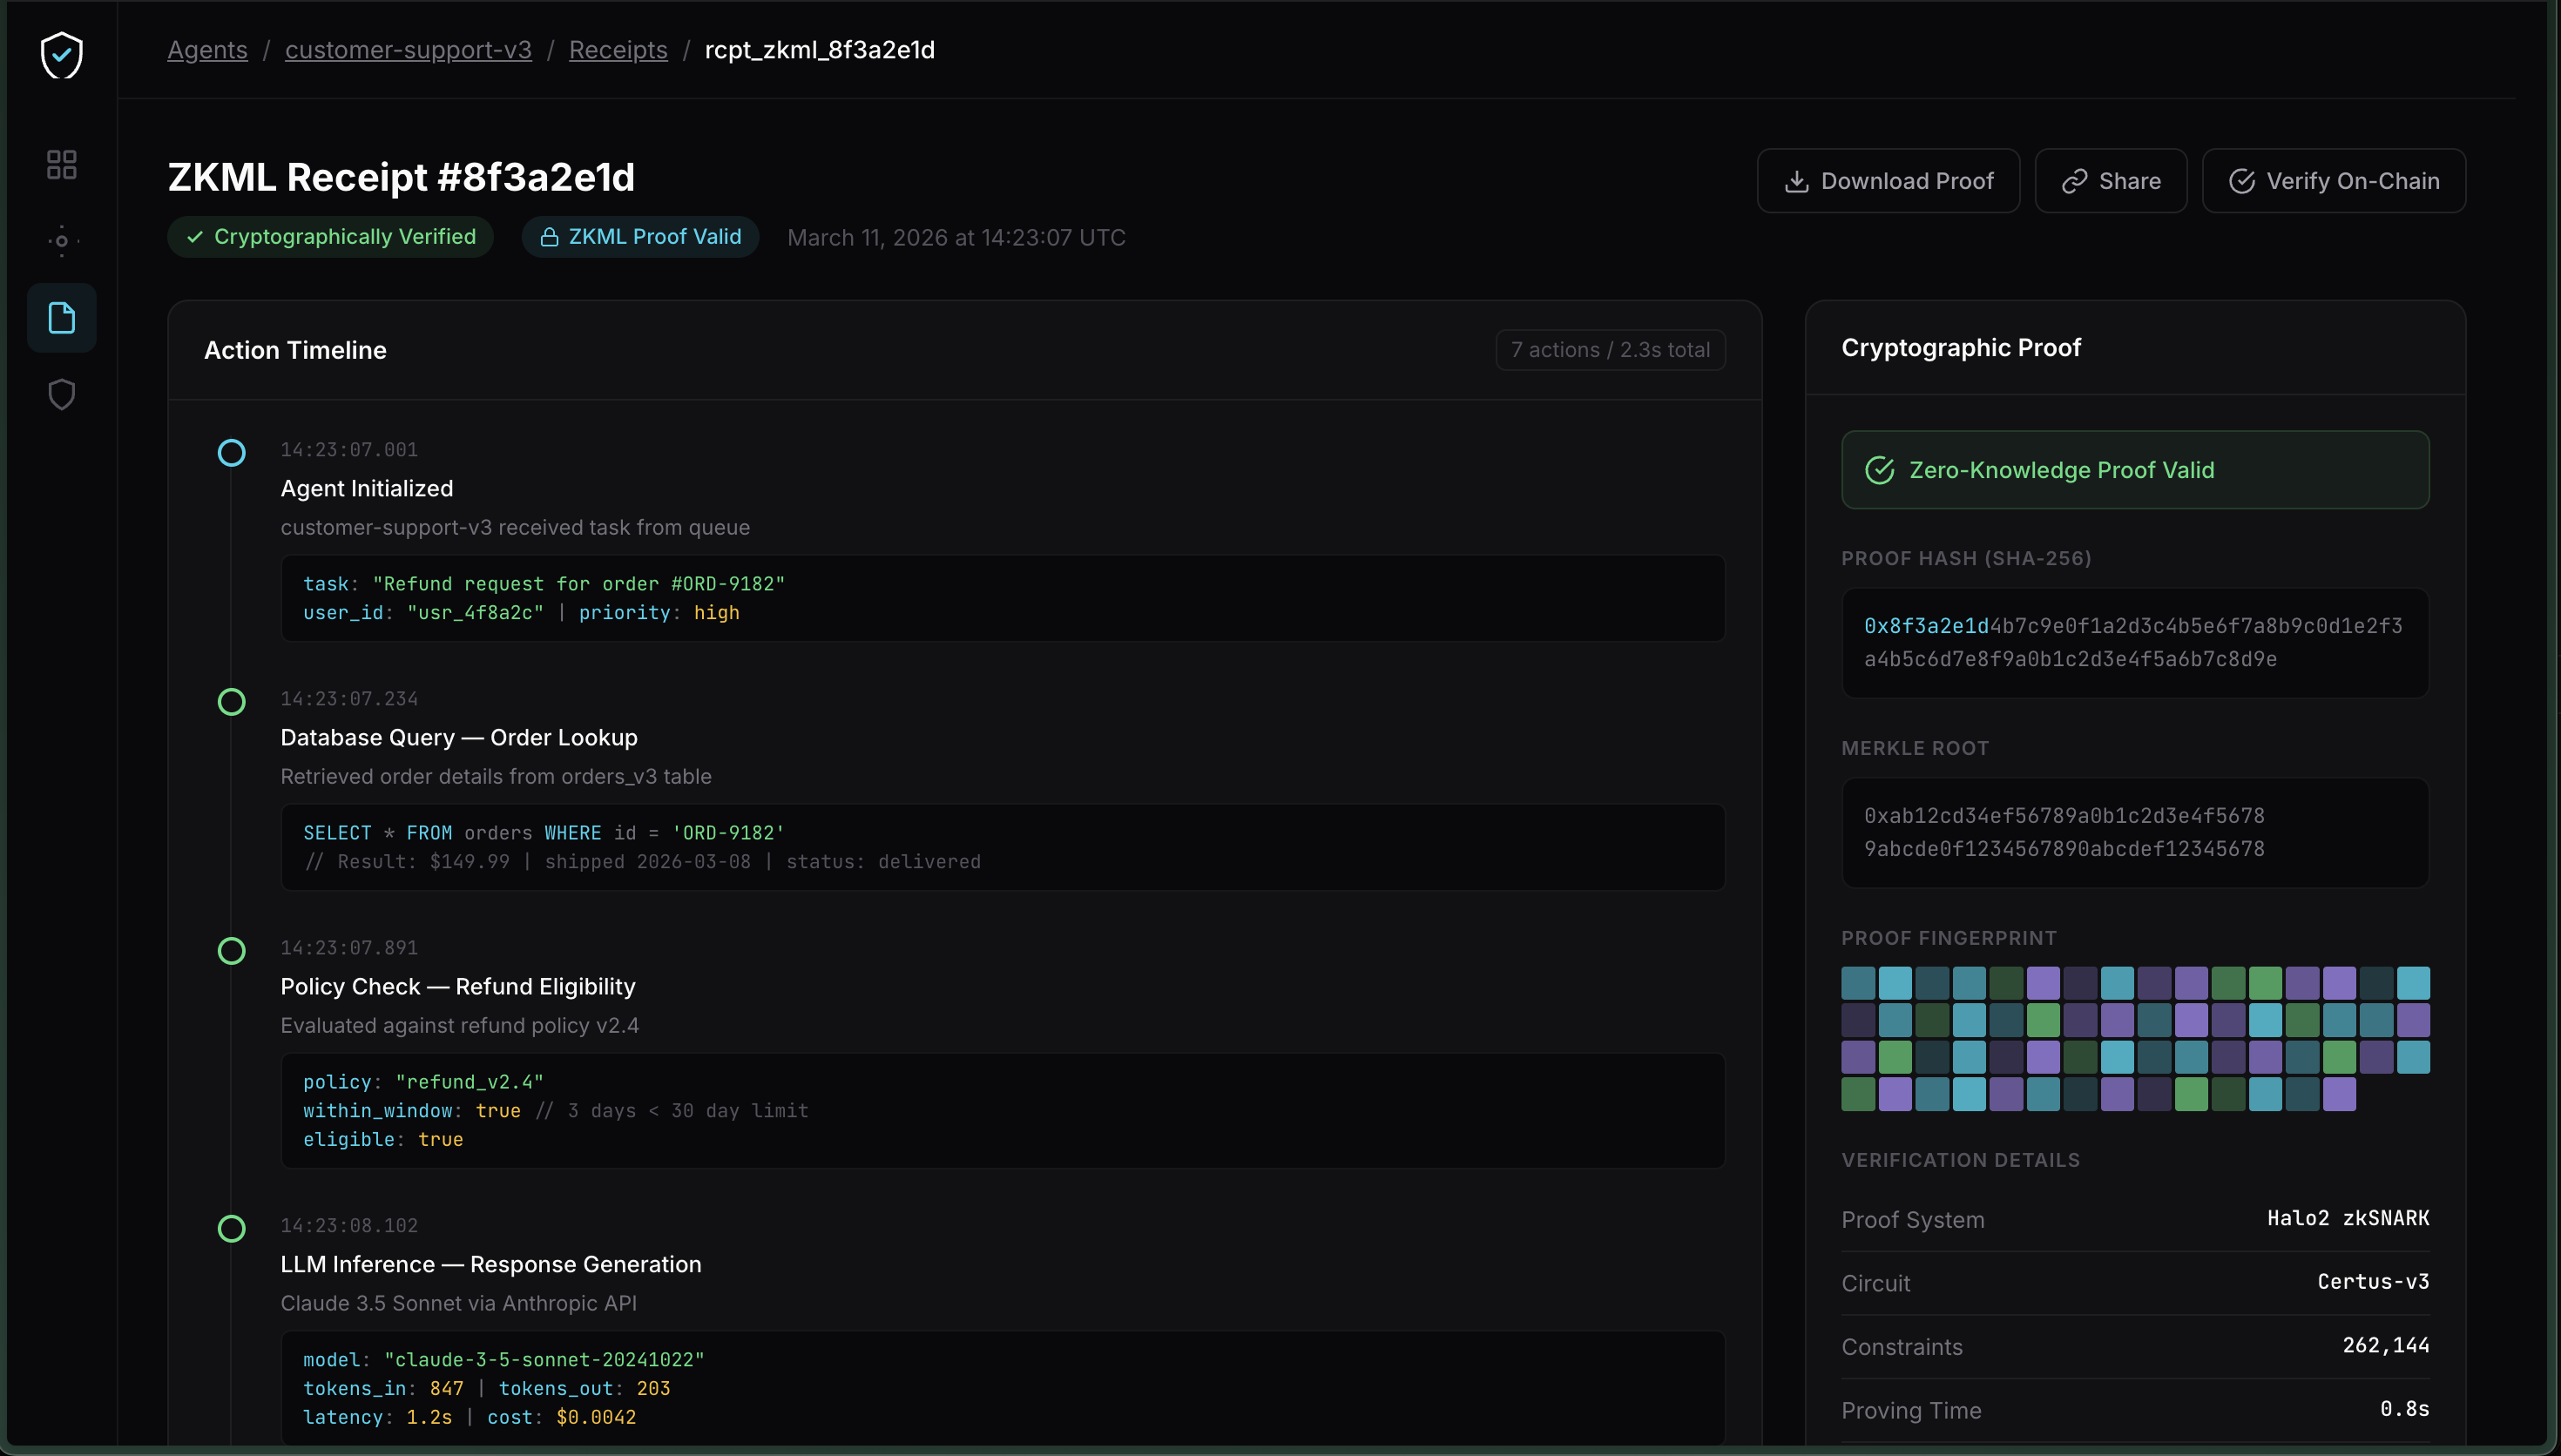This screenshot has width=2561, height=1456.
Task: Navigate to Receipts breadcrumb
Action: click(x=618, y=50)
